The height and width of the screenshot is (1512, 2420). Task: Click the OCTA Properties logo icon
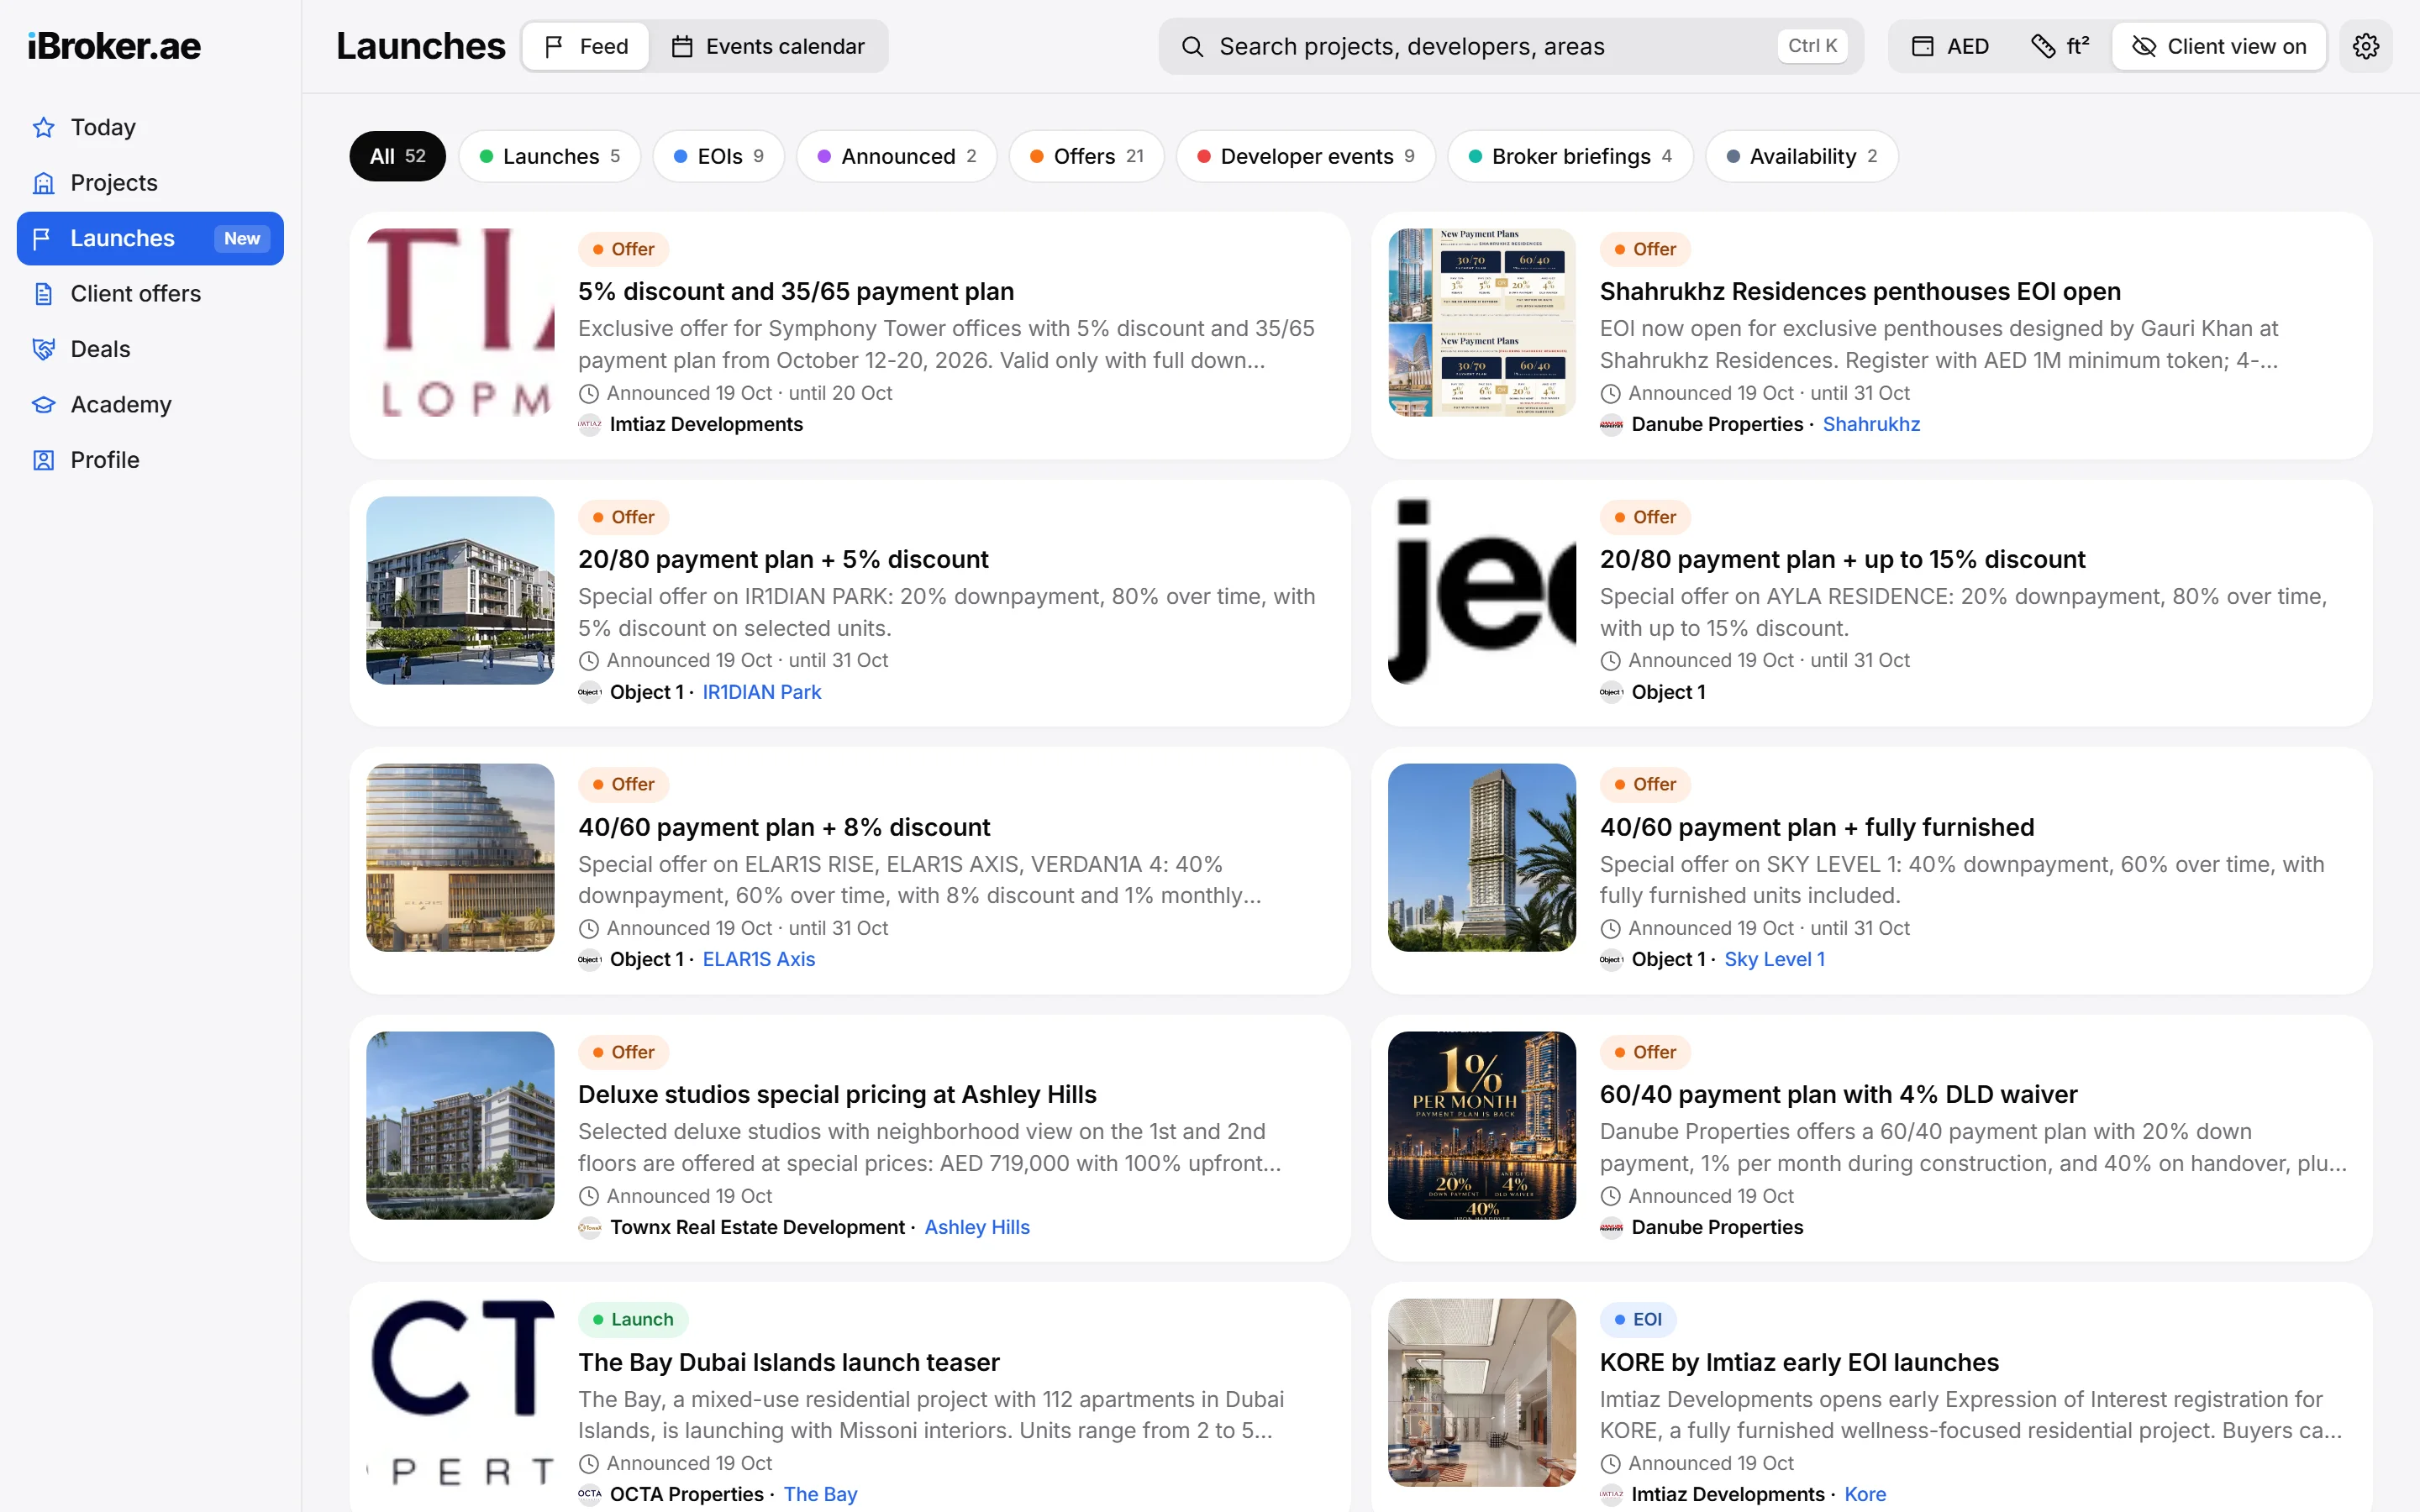point(590,1494)
